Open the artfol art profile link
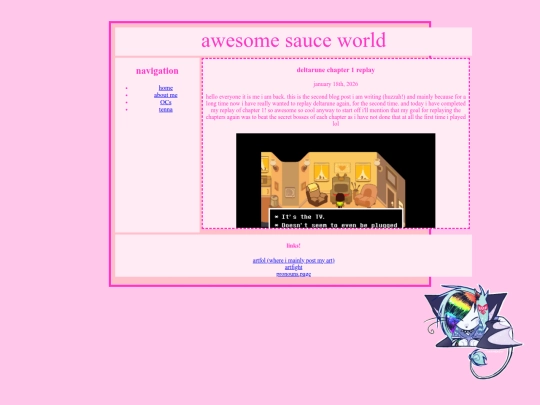 (x=294, y=260)
